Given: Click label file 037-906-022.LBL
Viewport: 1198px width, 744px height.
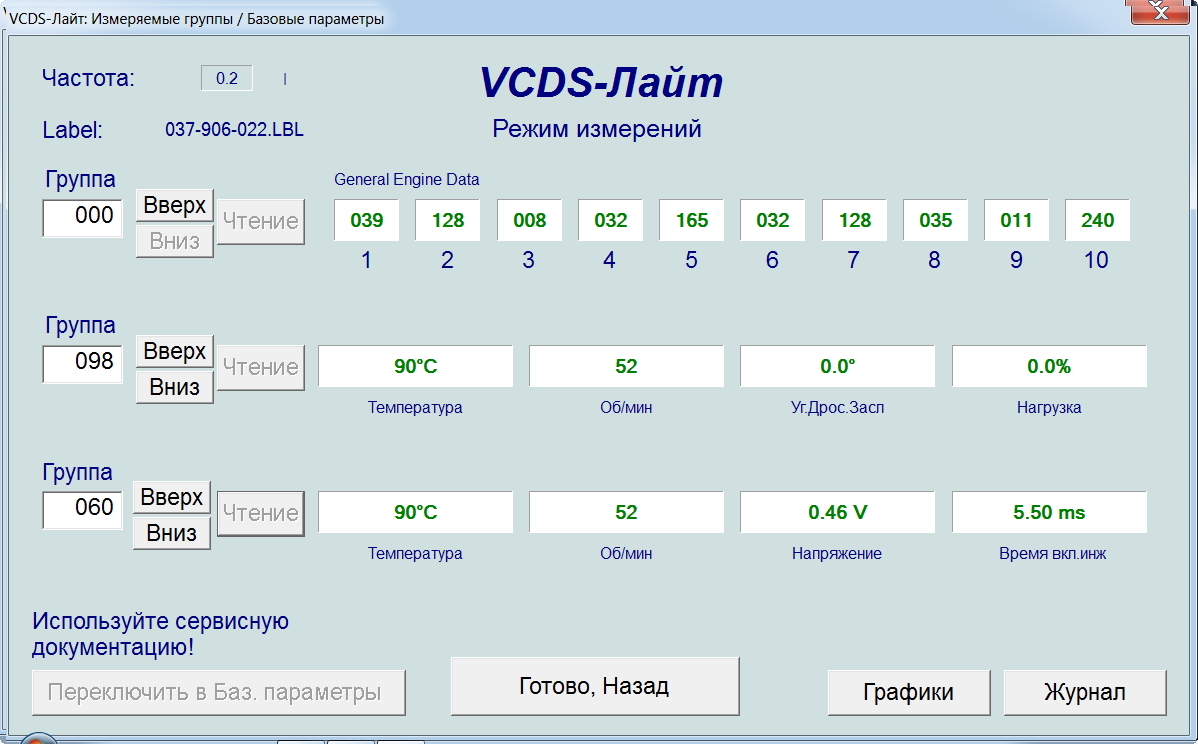Looking at the screenshot, I should 235,129.
